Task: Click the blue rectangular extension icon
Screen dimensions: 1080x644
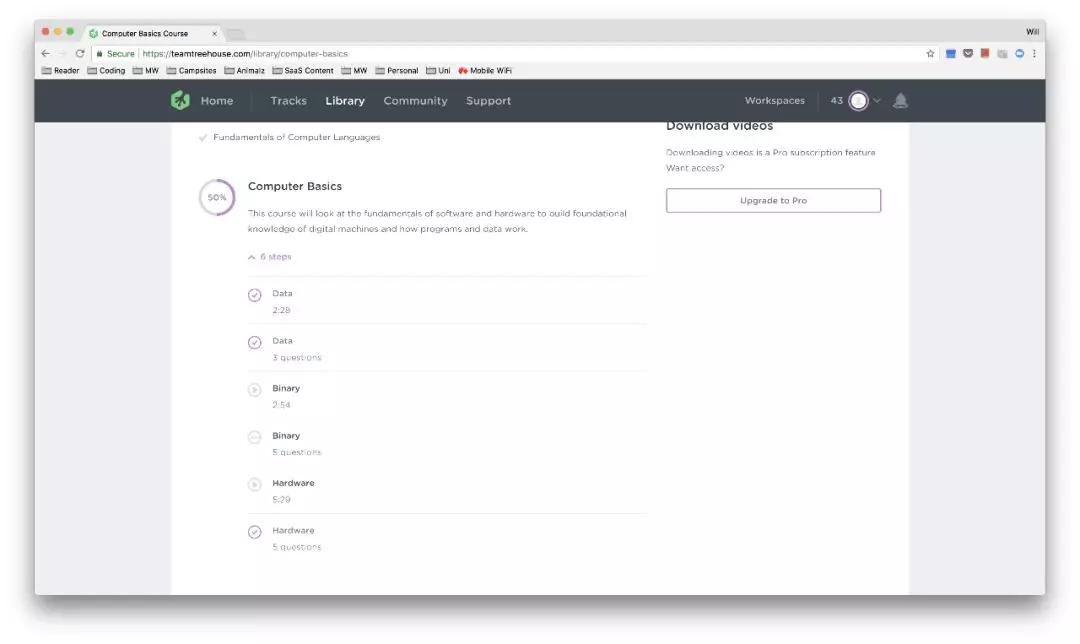Action: point(951,54)
